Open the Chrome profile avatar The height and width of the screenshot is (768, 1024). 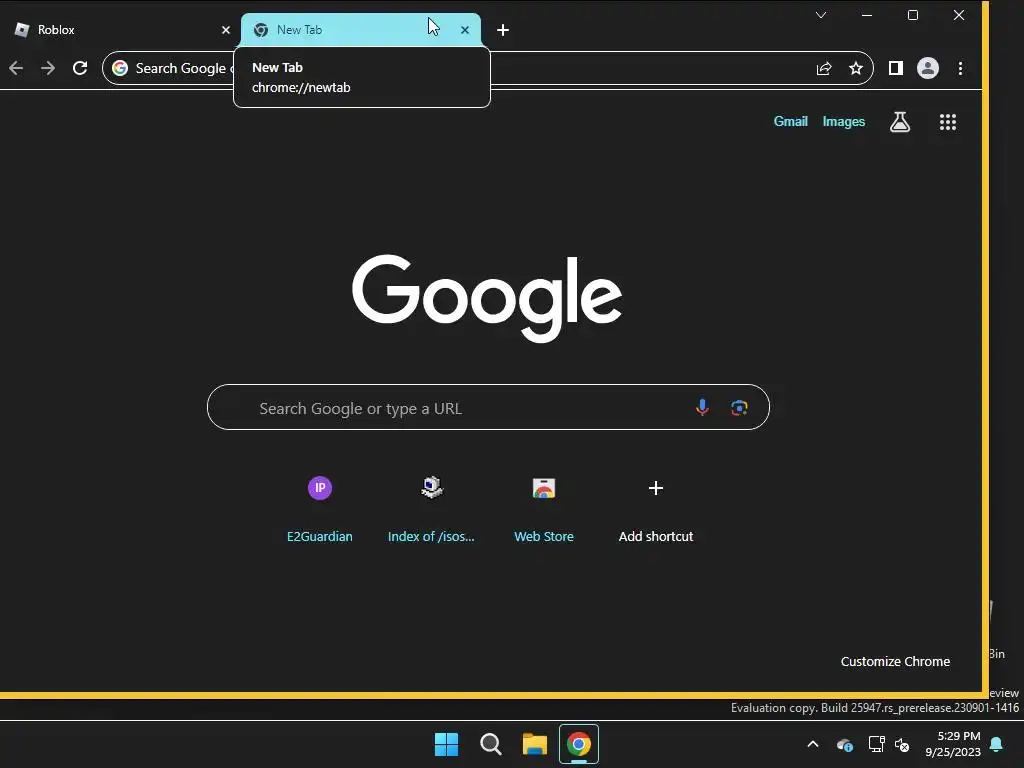pyautogui.click(x=927, y=68)
